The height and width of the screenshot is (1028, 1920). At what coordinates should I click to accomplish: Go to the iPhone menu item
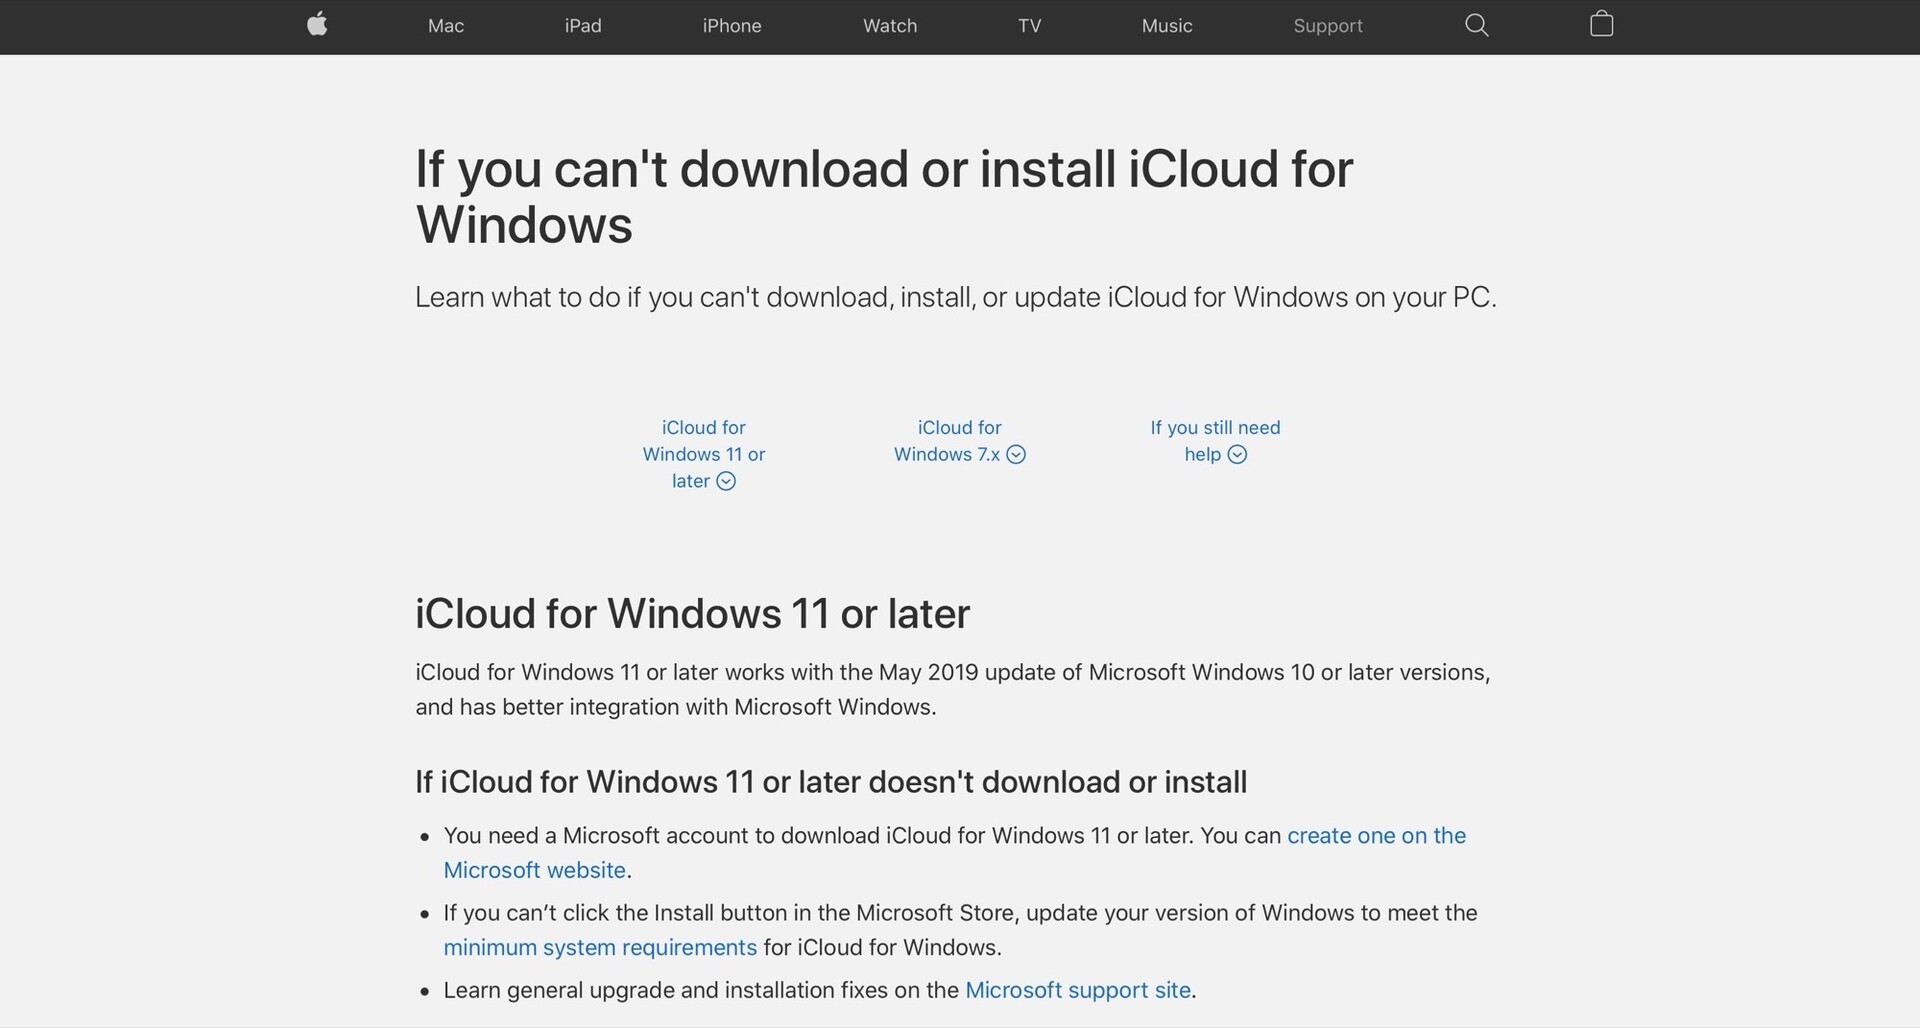pos(732,26)
